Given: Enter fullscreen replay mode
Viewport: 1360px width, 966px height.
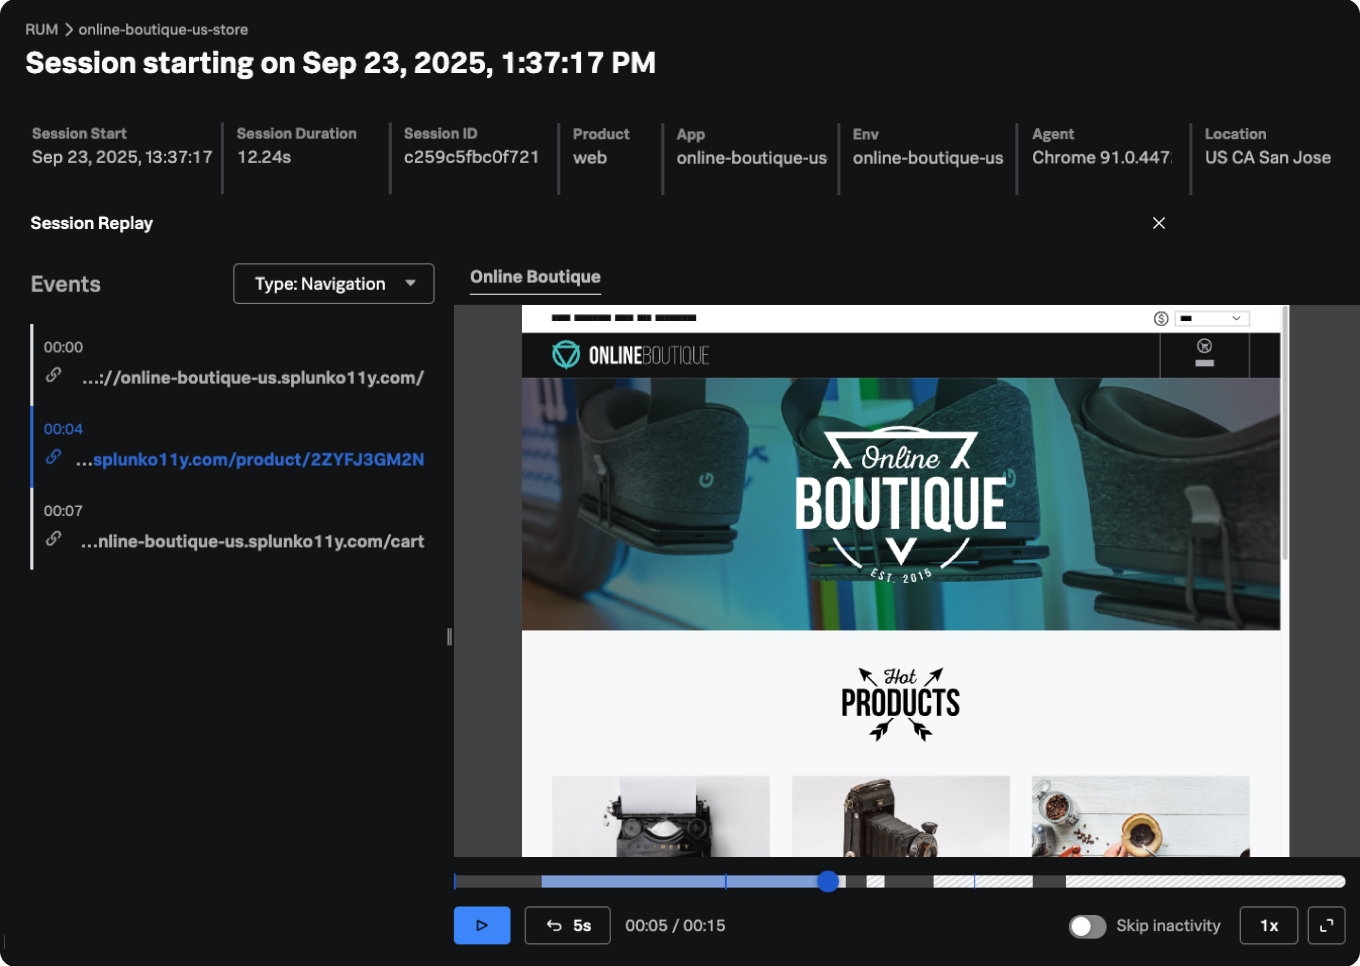Looking at the screenshot, I should click(x=1326, y=926).
